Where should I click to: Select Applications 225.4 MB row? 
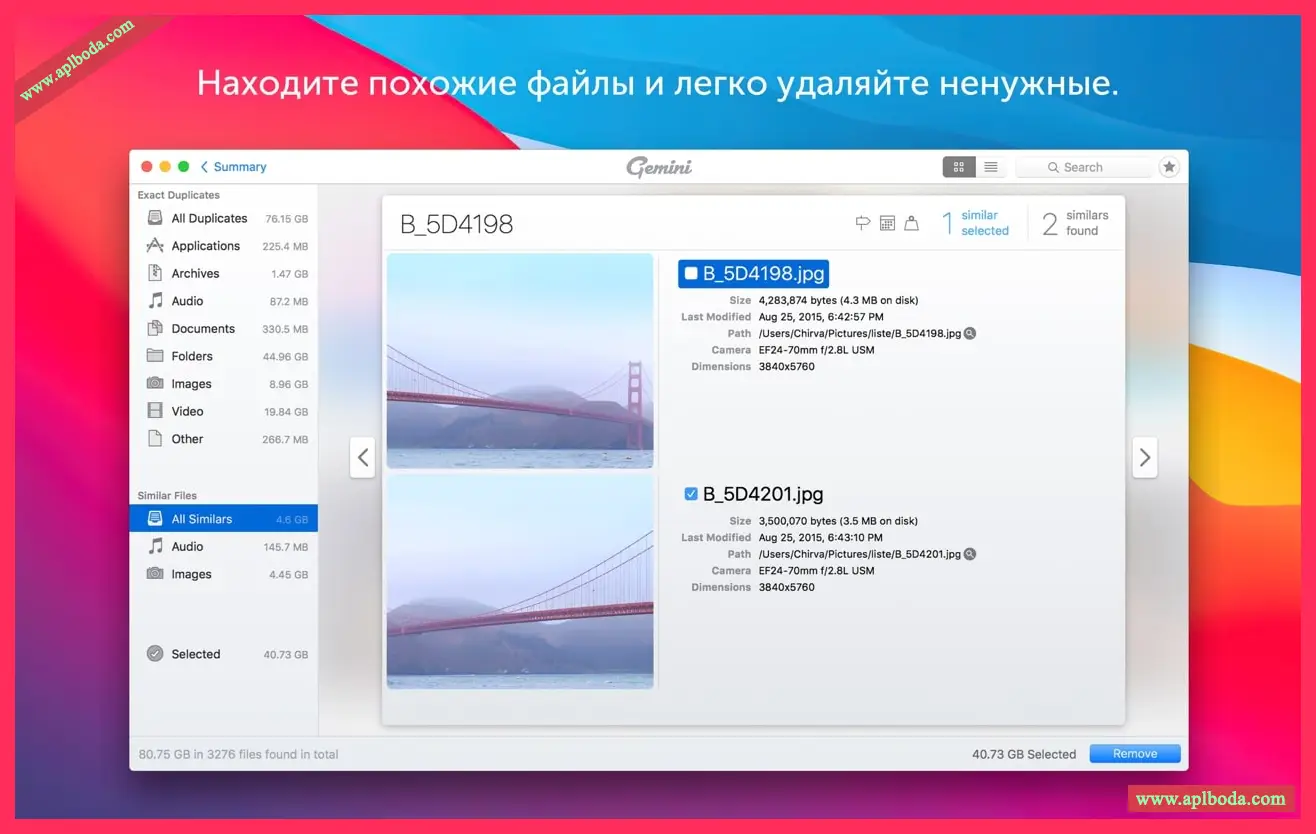pos(224,246)
